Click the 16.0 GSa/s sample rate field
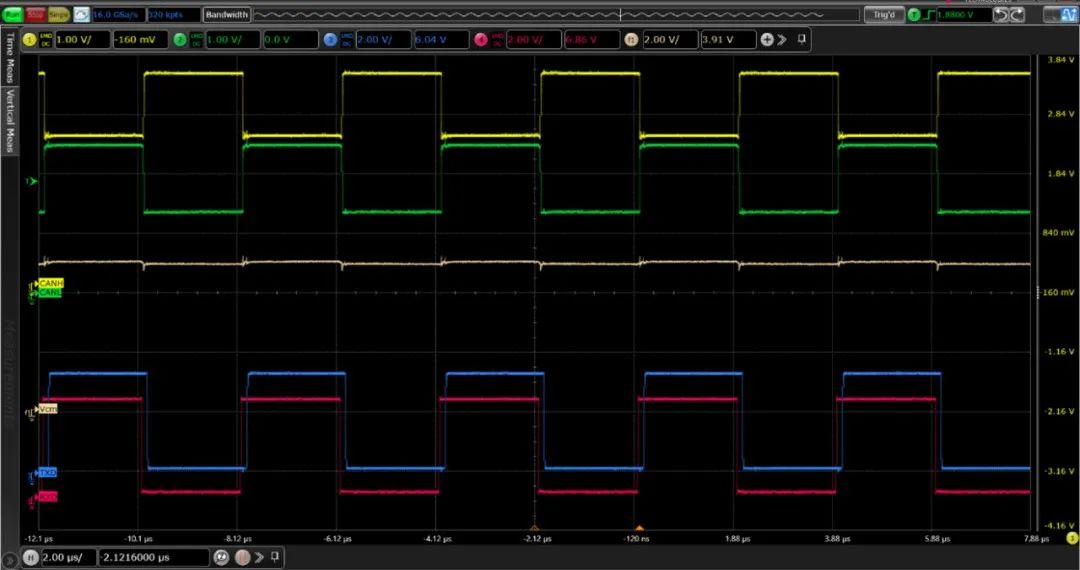 (118, 14)
